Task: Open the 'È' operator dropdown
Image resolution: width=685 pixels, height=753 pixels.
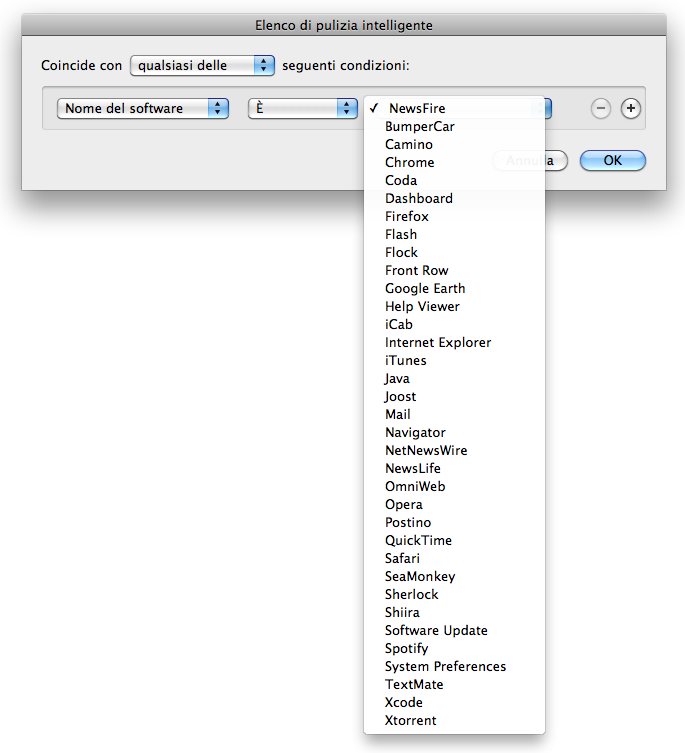Action: click(x=303, y=109)
